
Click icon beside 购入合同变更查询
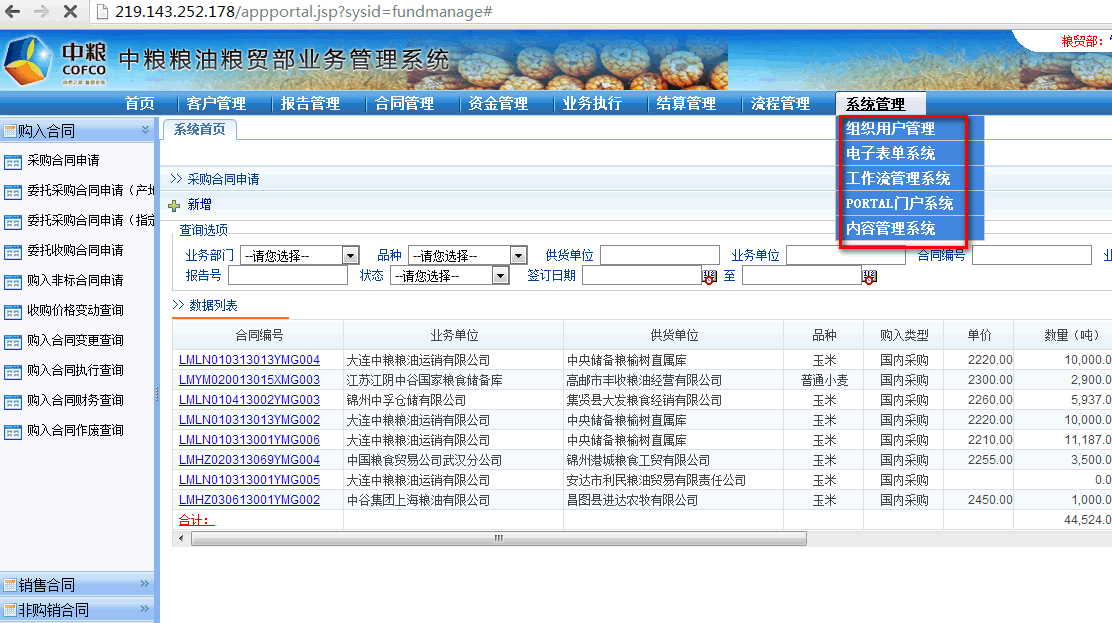coord(13,343)
